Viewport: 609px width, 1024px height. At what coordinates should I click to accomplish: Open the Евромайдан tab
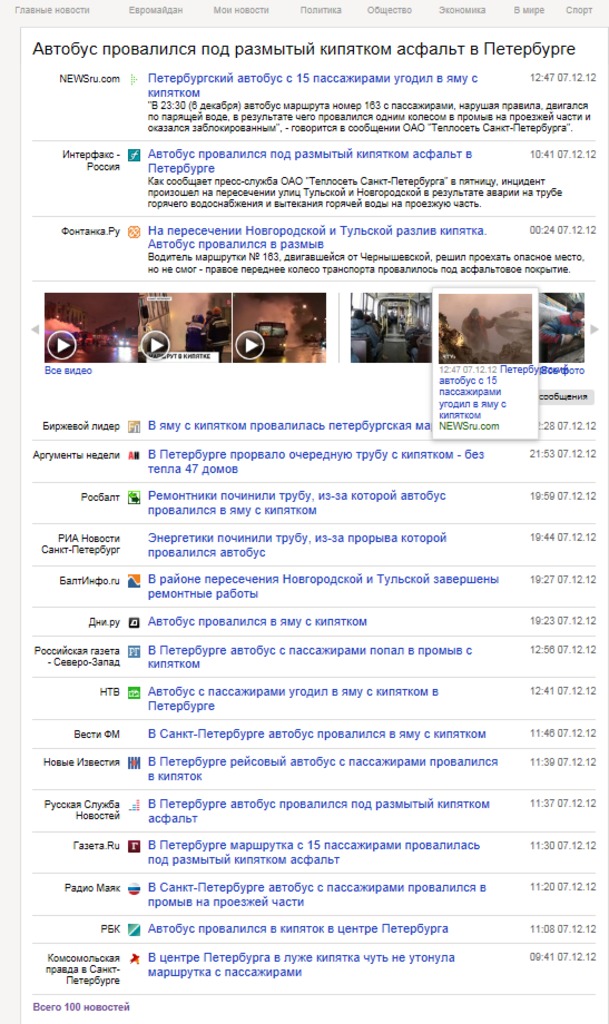pos(155,10)
